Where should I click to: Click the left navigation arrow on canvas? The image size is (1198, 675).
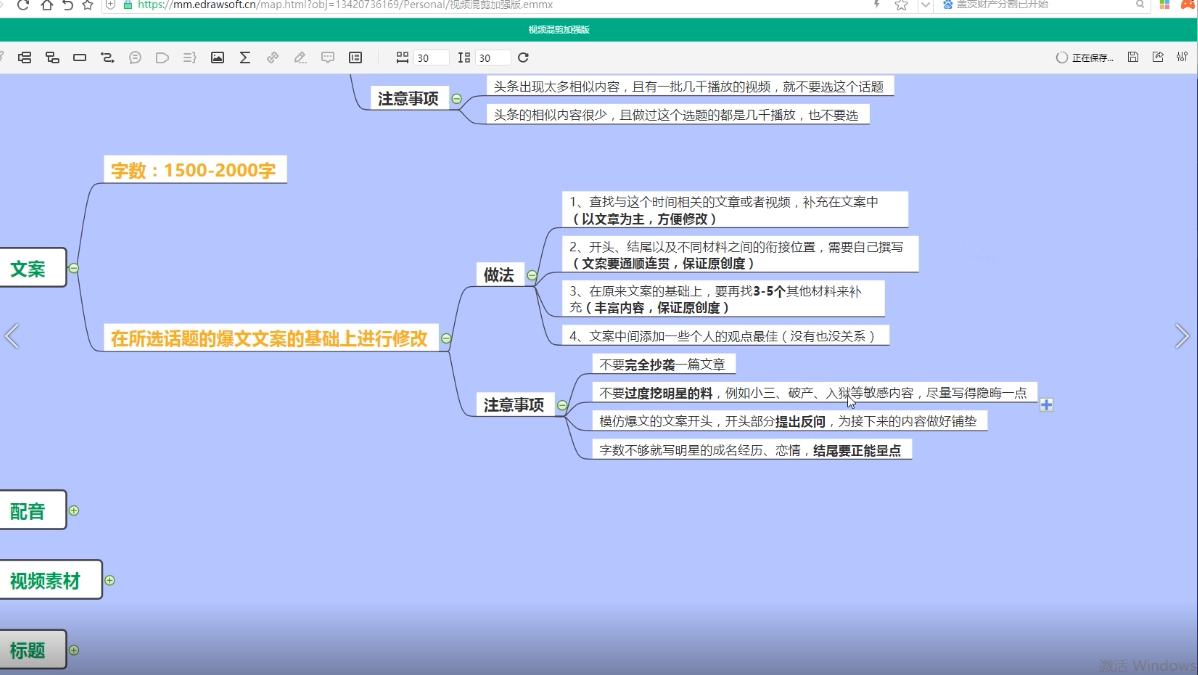(x=13, y=336)
